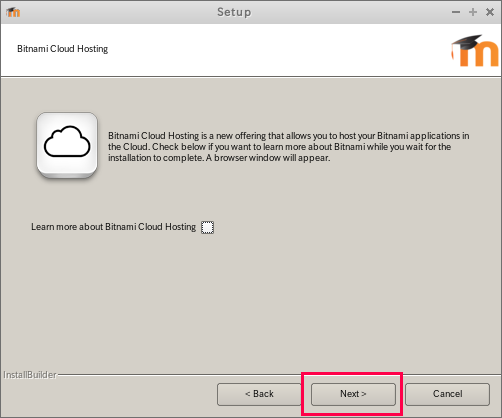Click the cloud hosting icon
Screen dimensions: 502x418
tap(67, 145)
